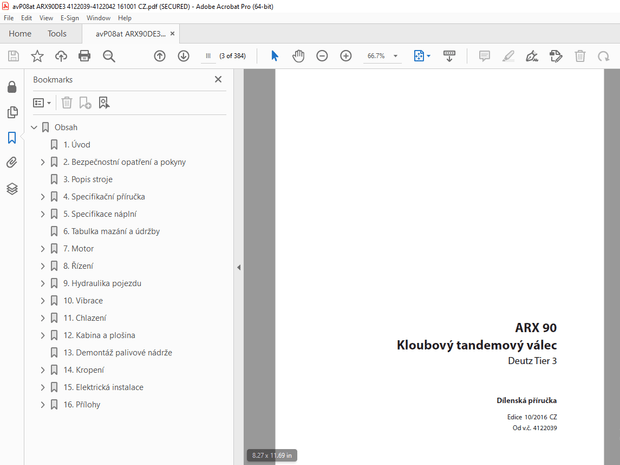Open the Page Thumbnails panel icon

[x=12, y=112]
